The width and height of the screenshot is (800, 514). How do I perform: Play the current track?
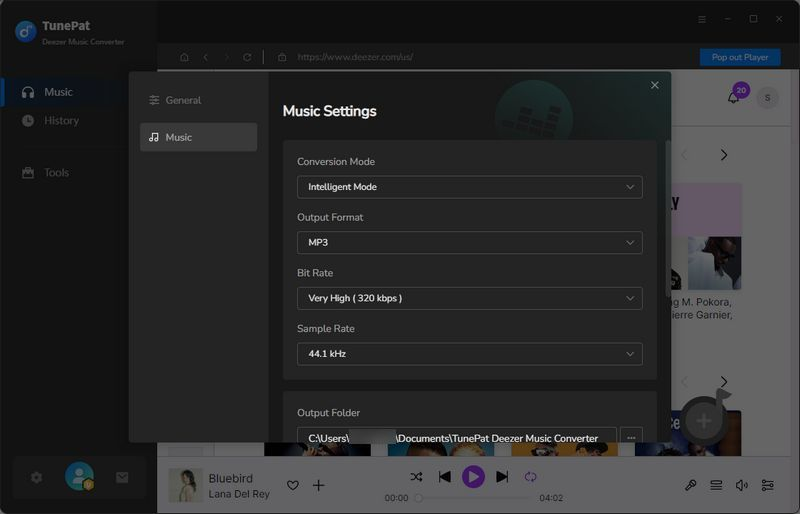(x=473, y=477)
